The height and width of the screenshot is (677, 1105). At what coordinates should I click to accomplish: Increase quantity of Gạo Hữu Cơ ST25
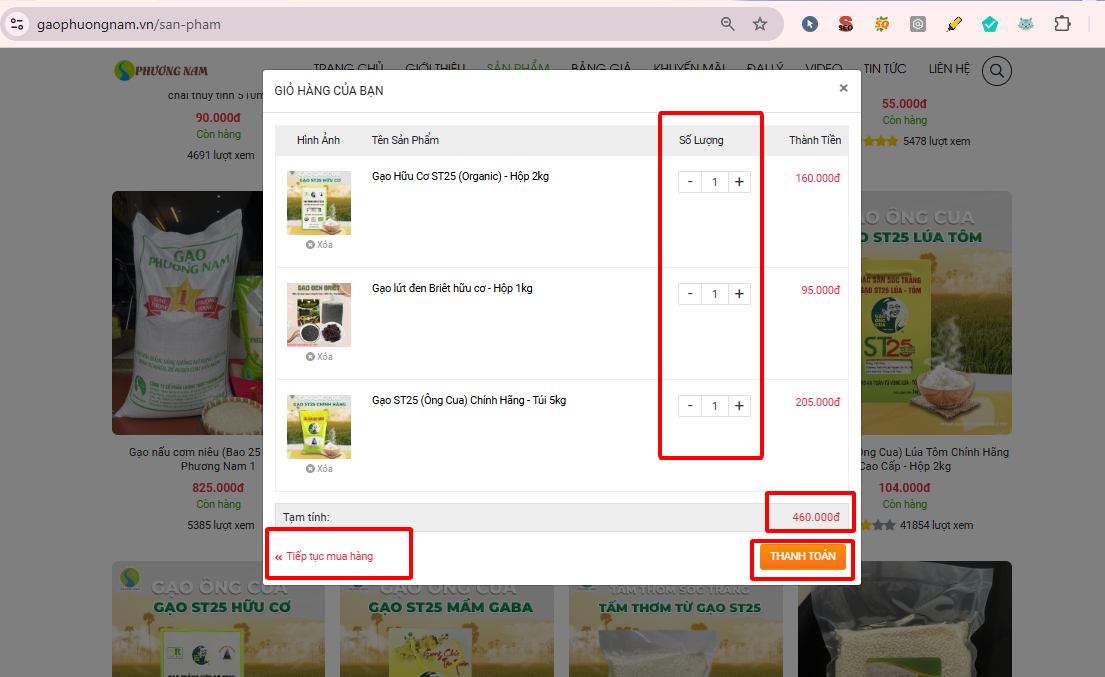(739, 182)
